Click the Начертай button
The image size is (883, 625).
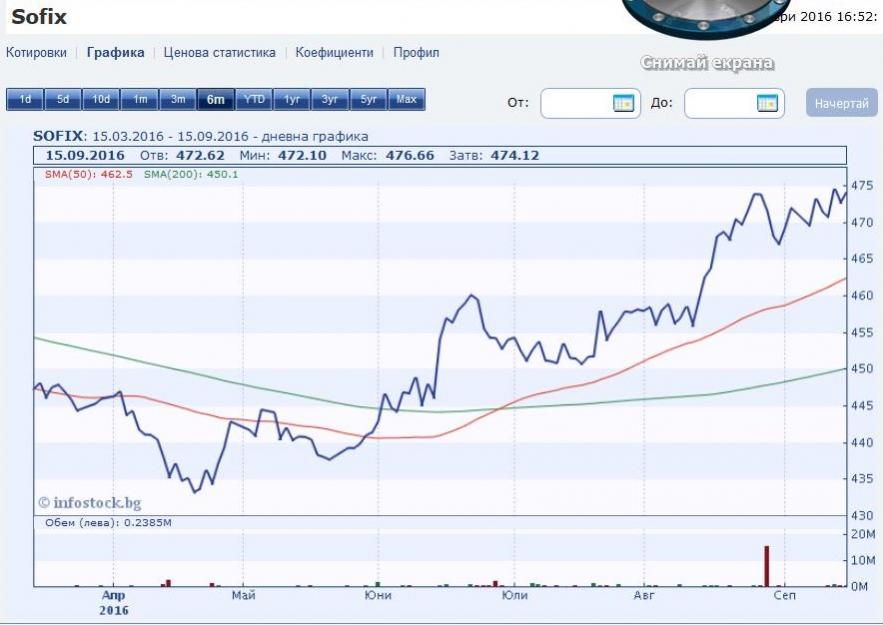[841, 103]
